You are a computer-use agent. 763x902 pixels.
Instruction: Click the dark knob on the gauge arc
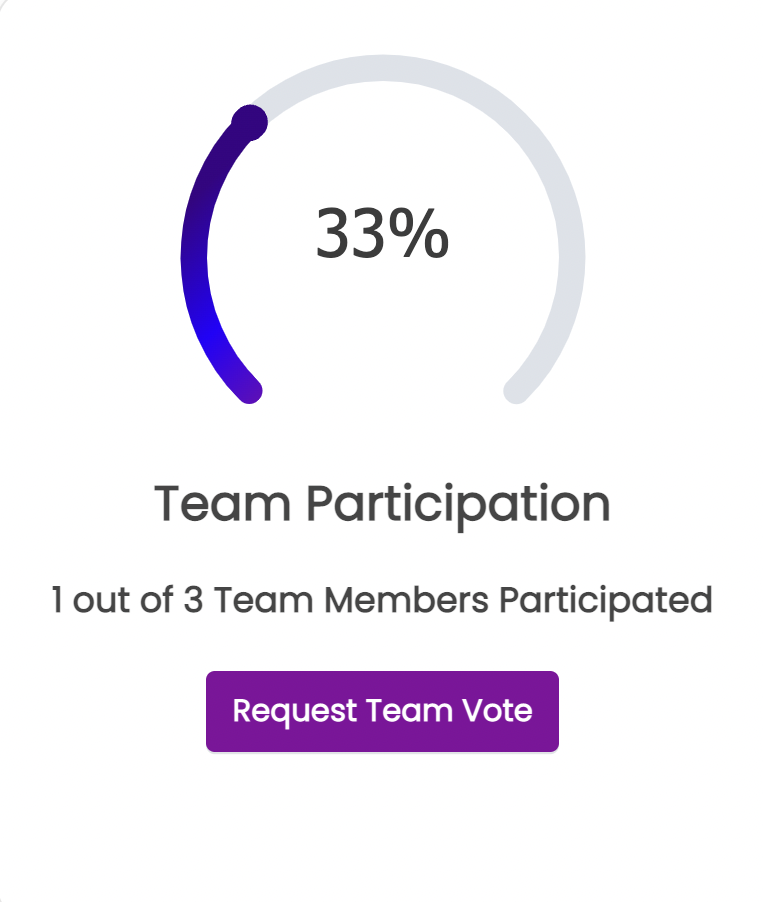click(249, 123)
